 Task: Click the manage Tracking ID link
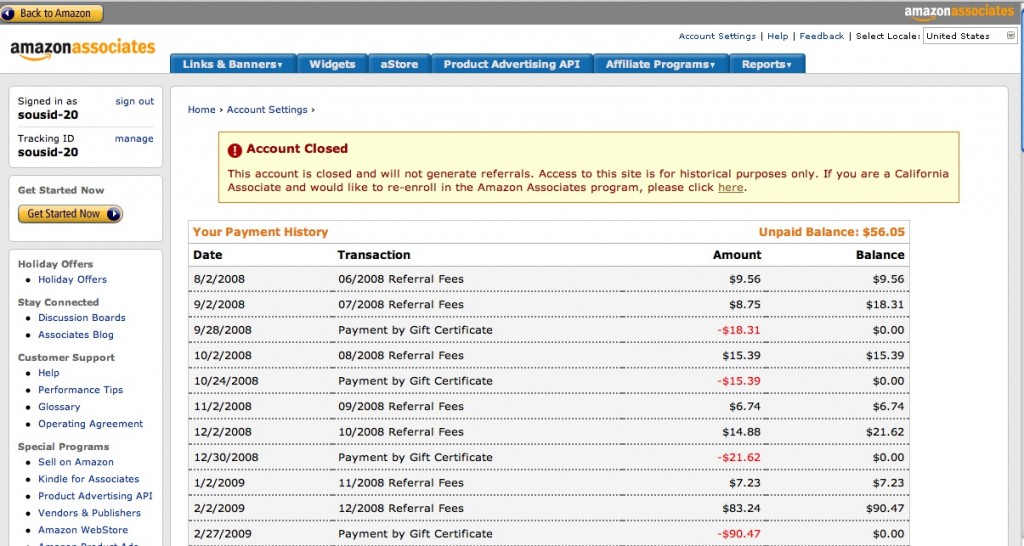[134, 139]
